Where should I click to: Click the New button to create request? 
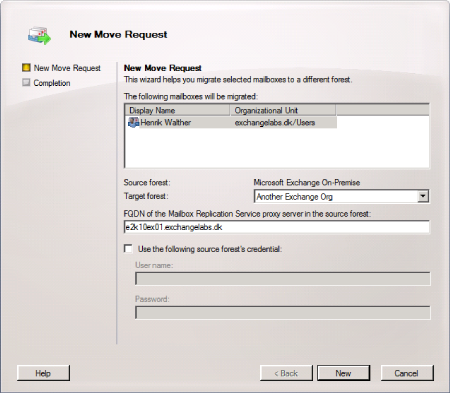click(343, 373)
